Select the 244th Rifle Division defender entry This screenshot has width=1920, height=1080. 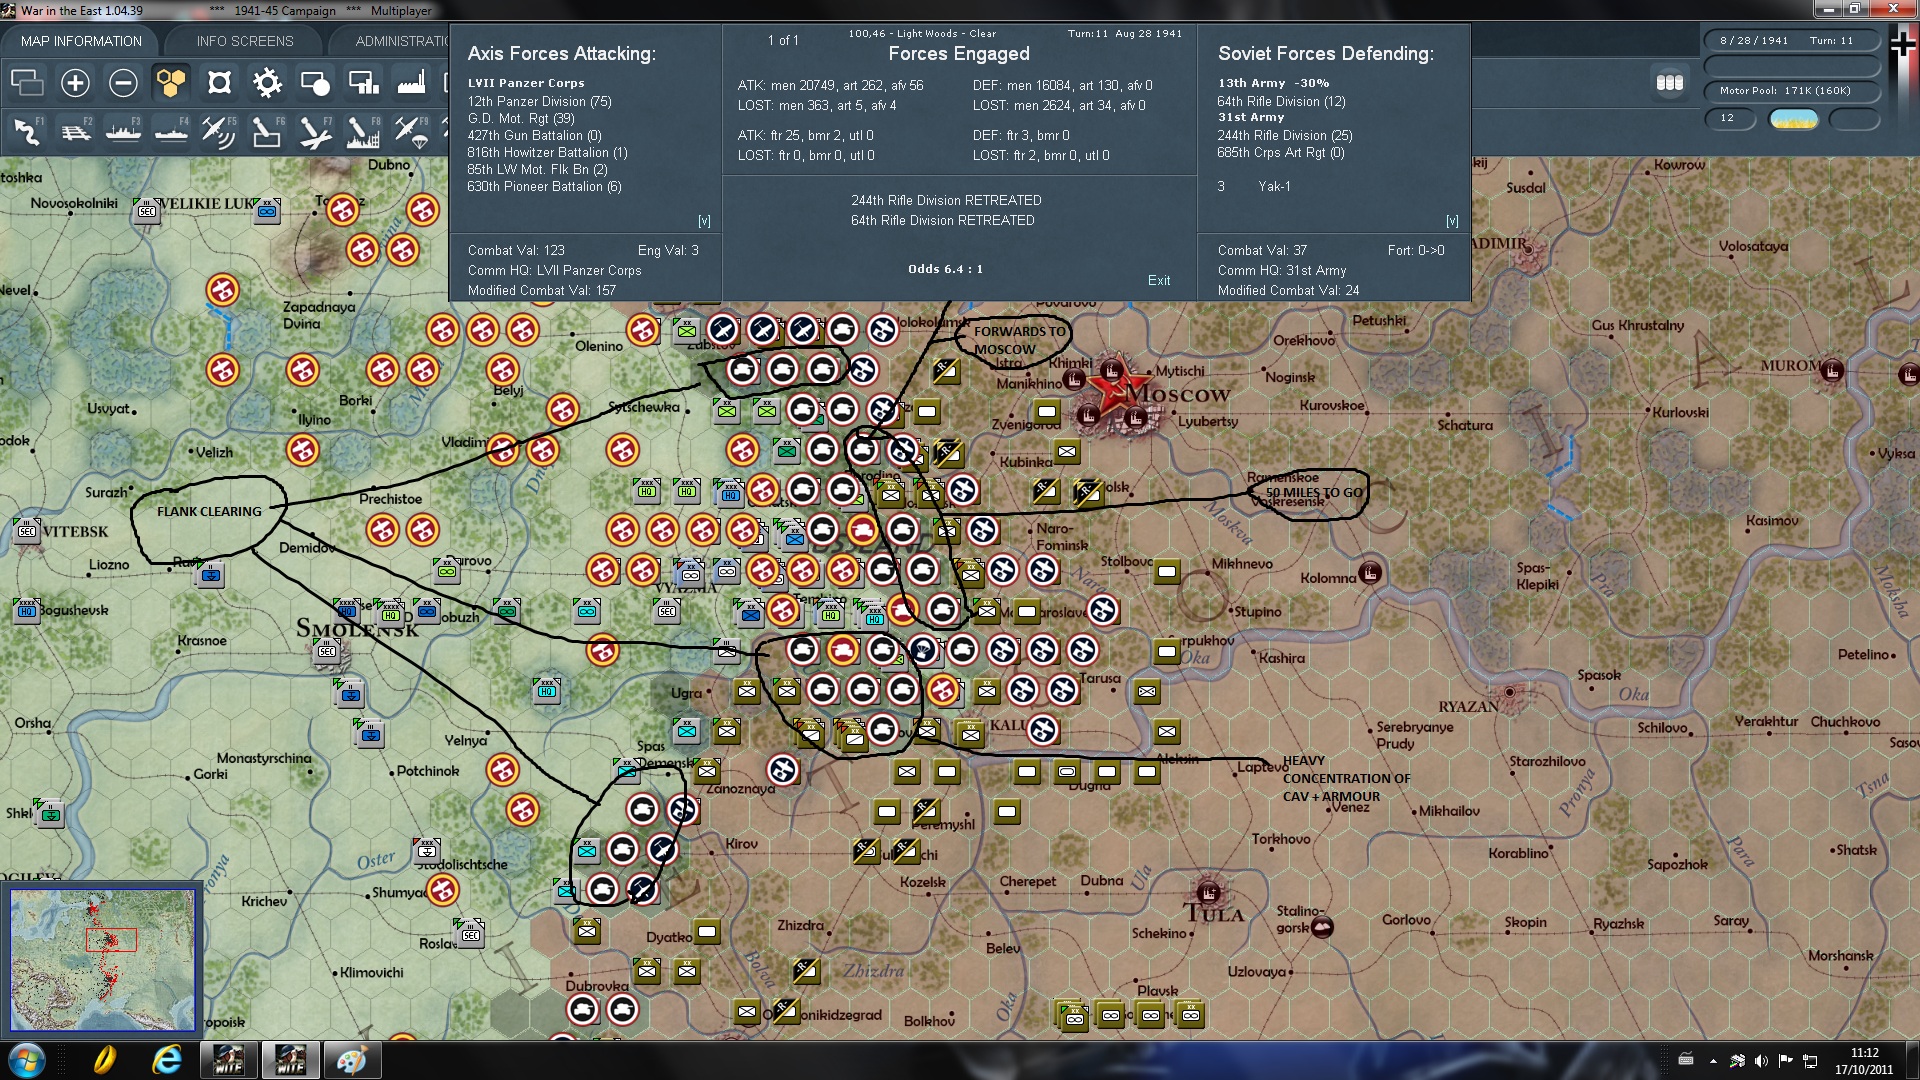[x=1284, y=136]
